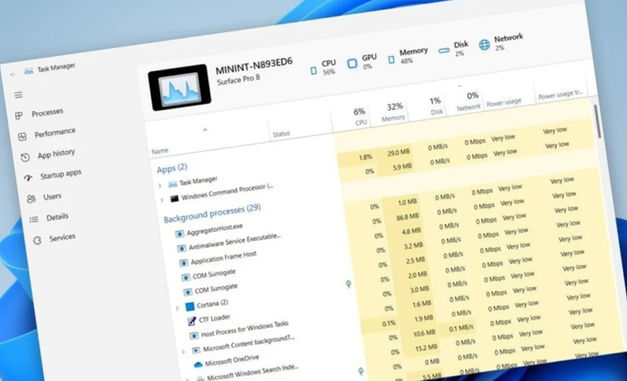Click the Network globe icon in header
Viewport: 627px width, 381px height.
tap(484, 45)
